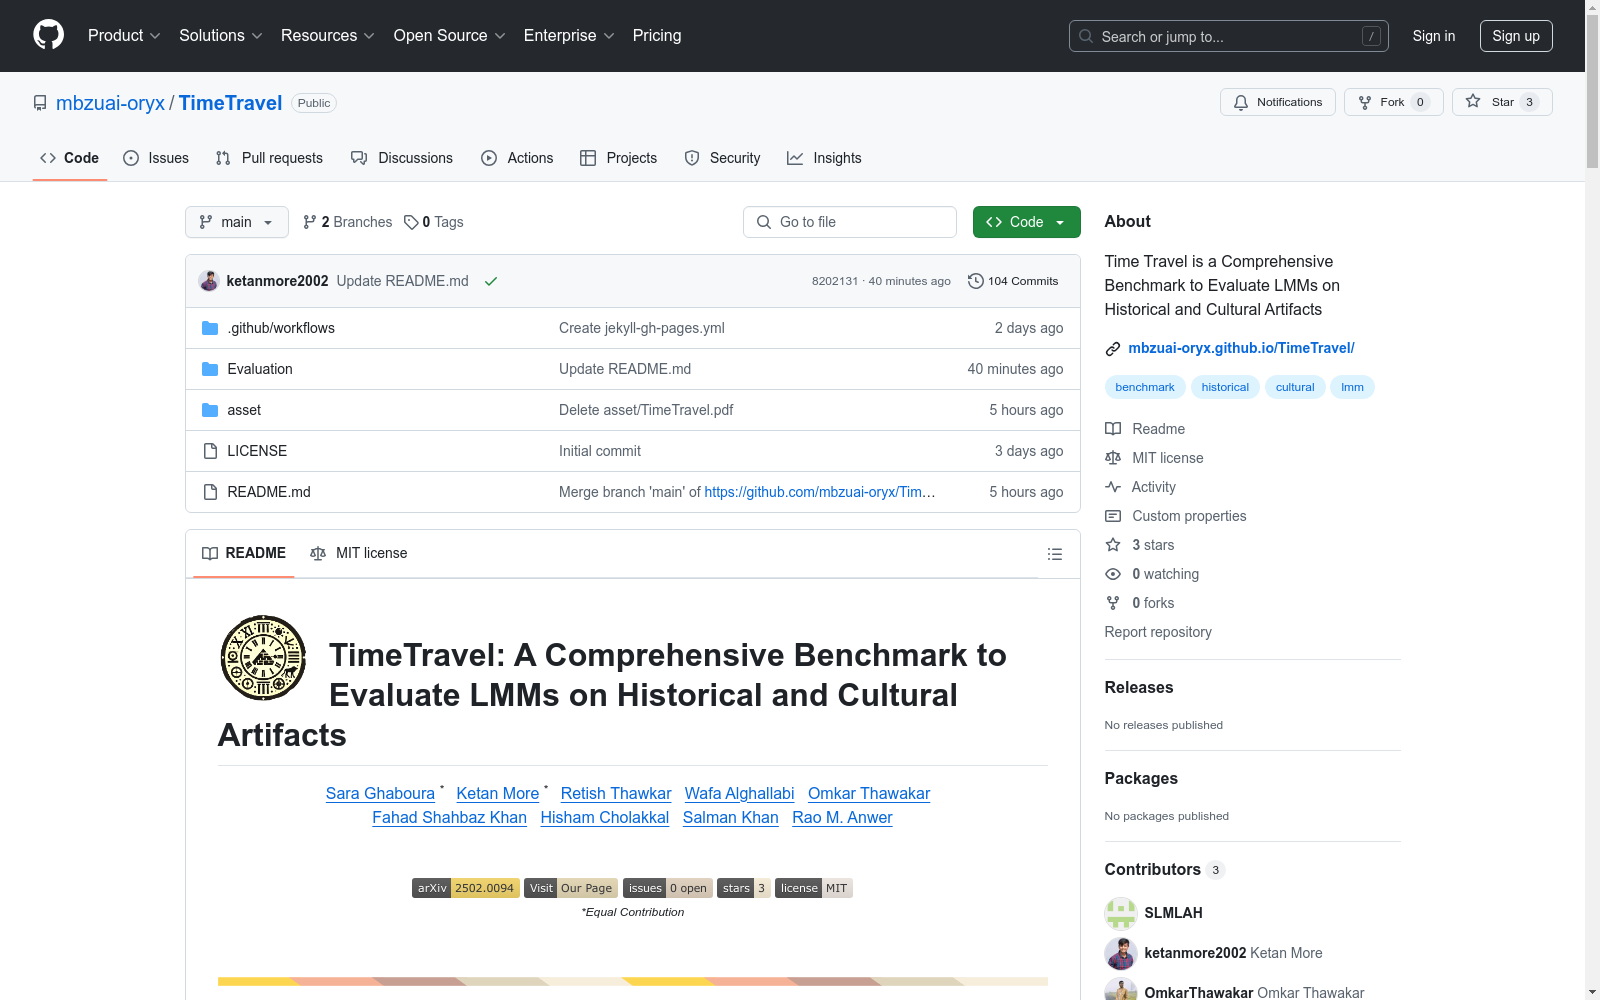Click the SLMLAH contributor avatar
Screen dimensions: 1600x1000
tap(1121, 913)
